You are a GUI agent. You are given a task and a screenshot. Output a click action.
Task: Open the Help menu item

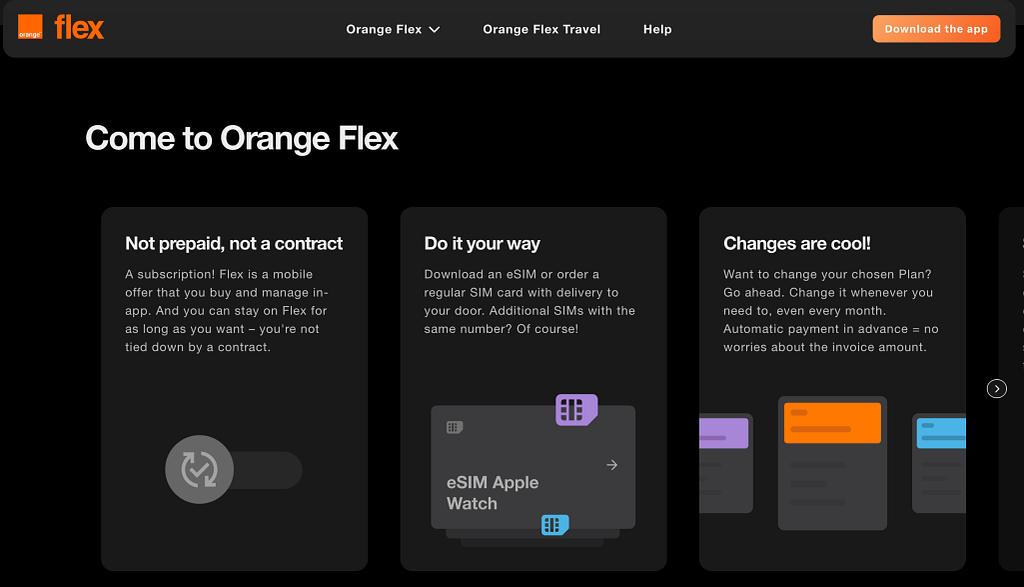(x=657, y=29)
